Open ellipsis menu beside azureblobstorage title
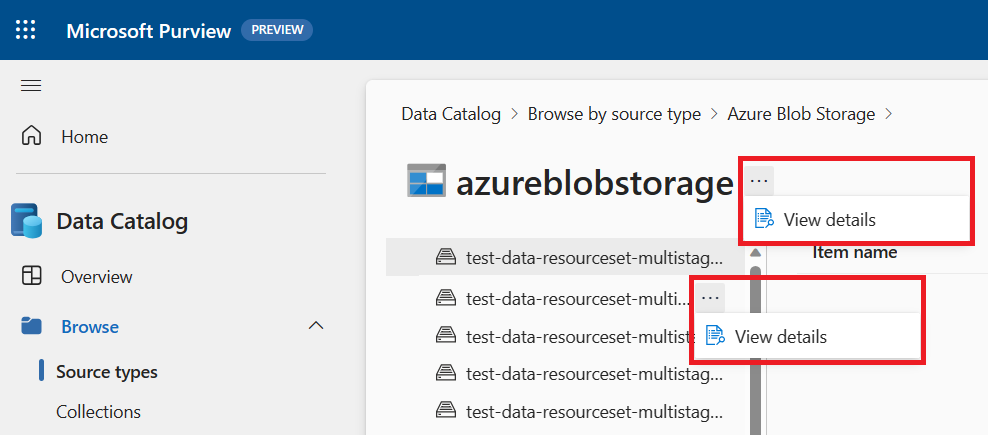The width and height of the screenshot is (988, 435). click(x=759, y=181)
